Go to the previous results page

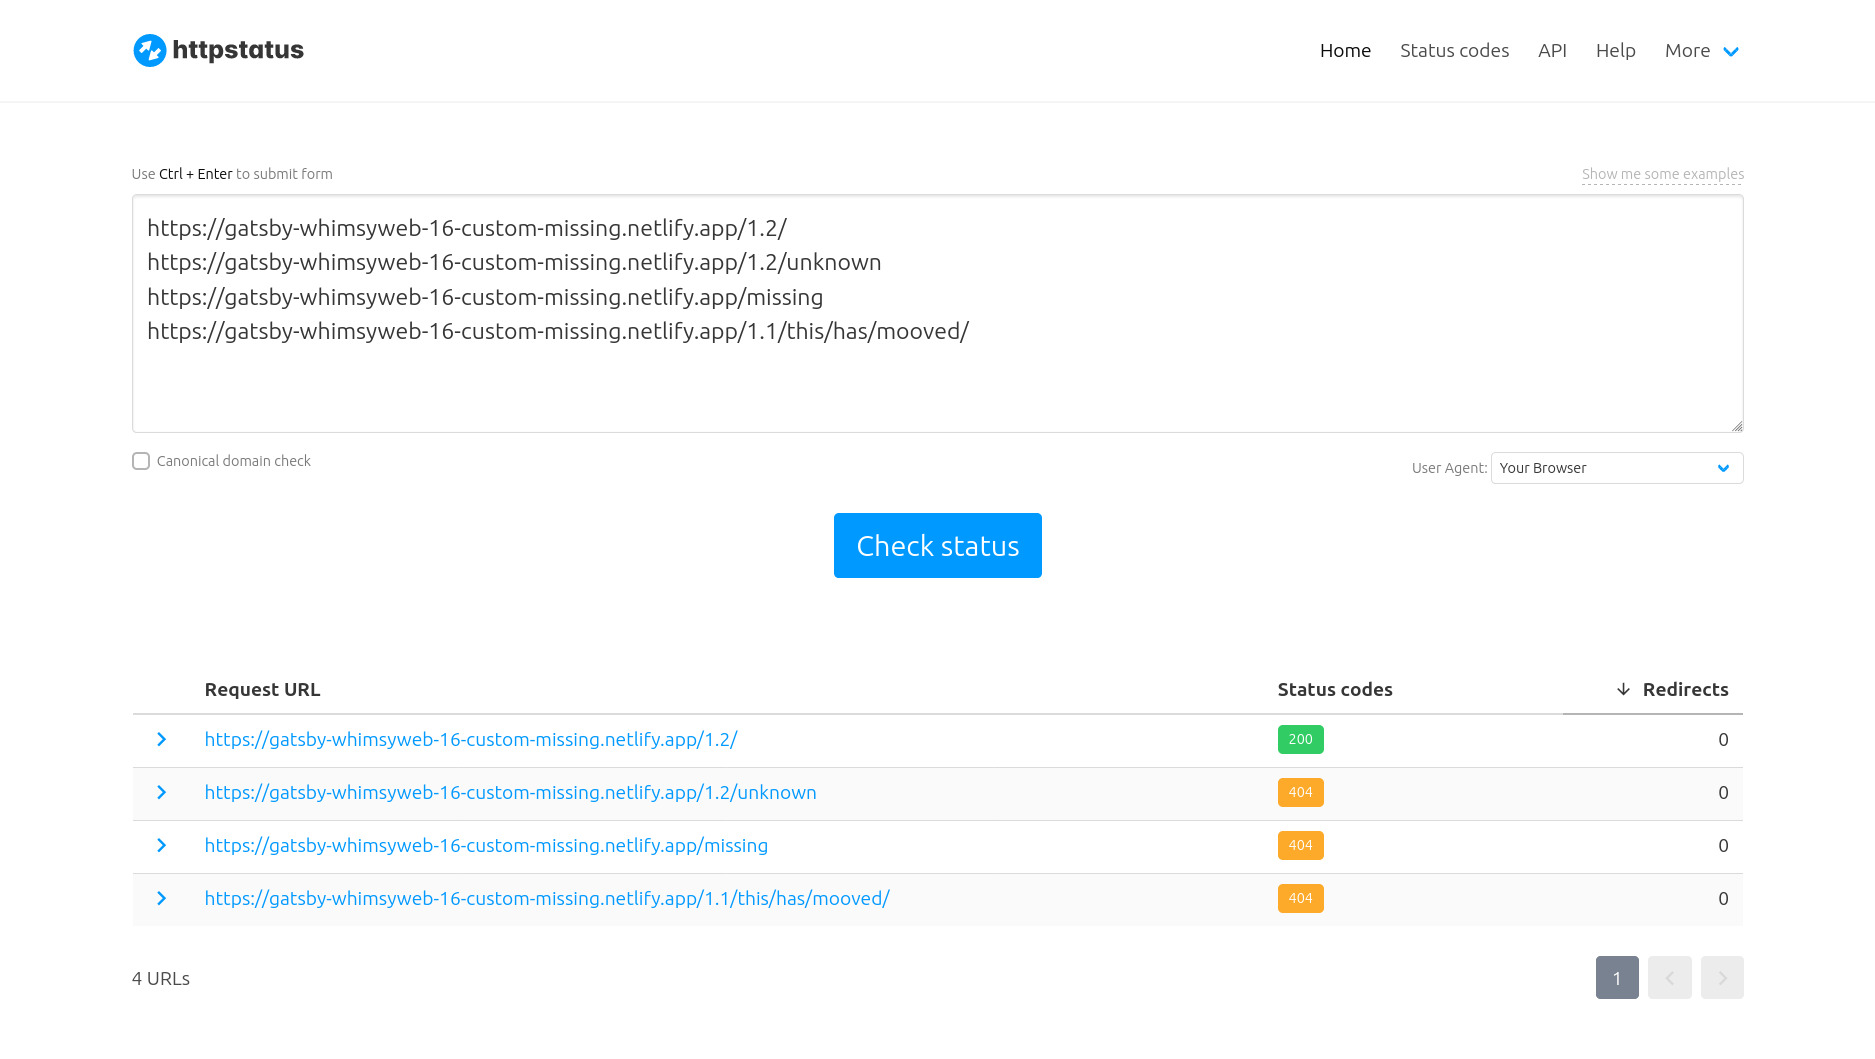coord(1669,978)
